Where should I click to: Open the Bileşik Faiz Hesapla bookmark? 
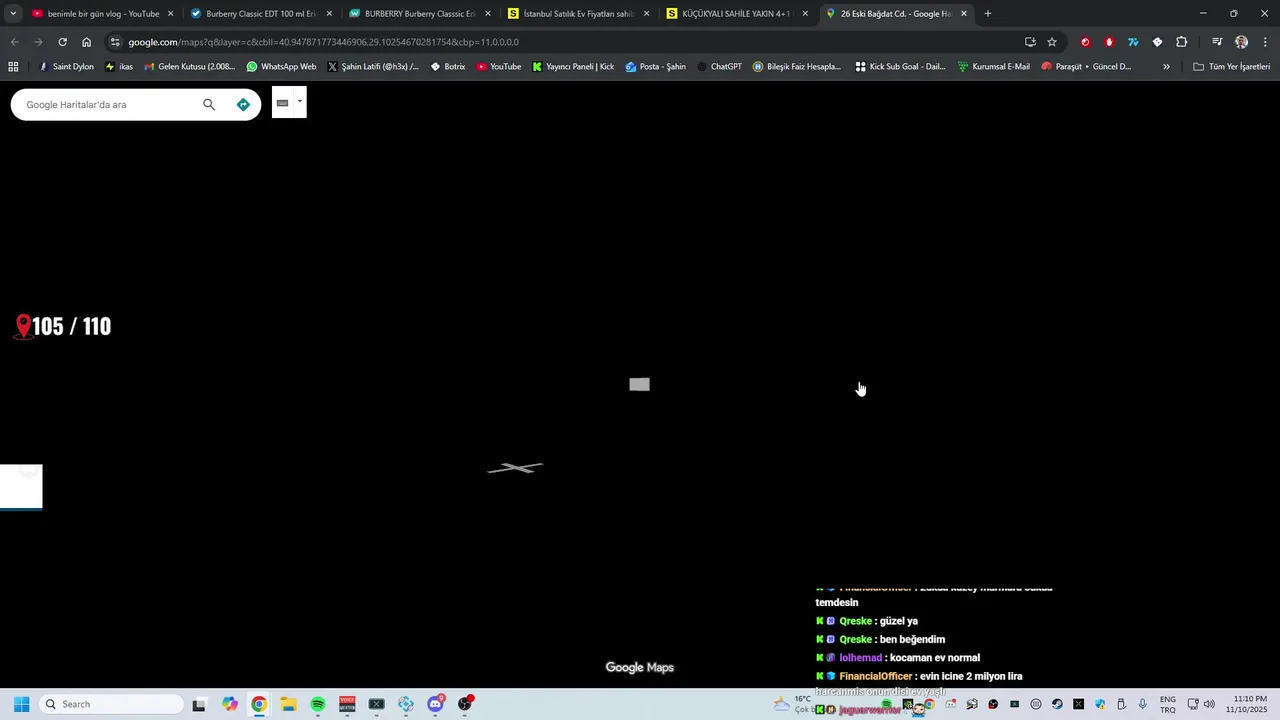pyautogui.click(x=797, y=67)
